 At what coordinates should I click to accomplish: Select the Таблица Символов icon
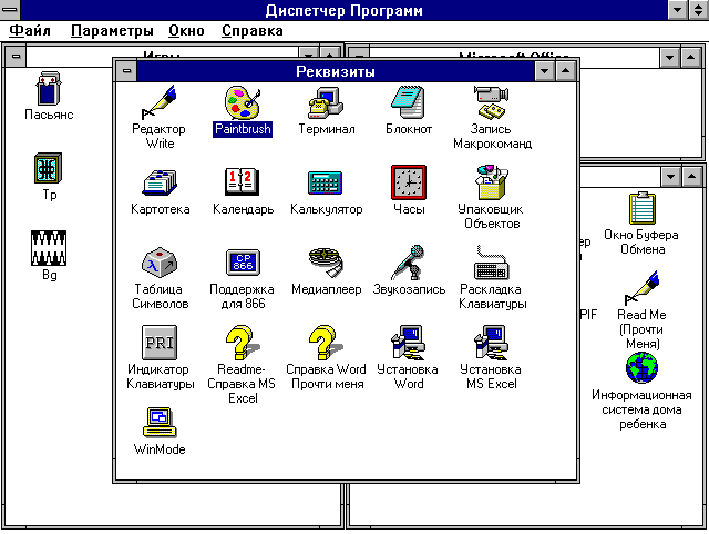[159, 262]
